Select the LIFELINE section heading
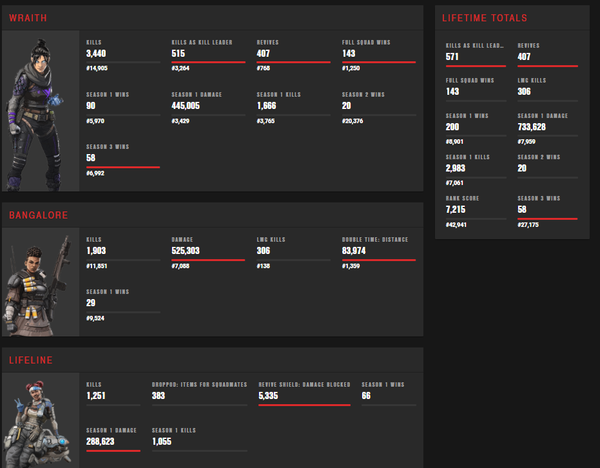Image resolution: width=600 pixels, height=468 pixels. pyautogui.click(x=31, y=360)
